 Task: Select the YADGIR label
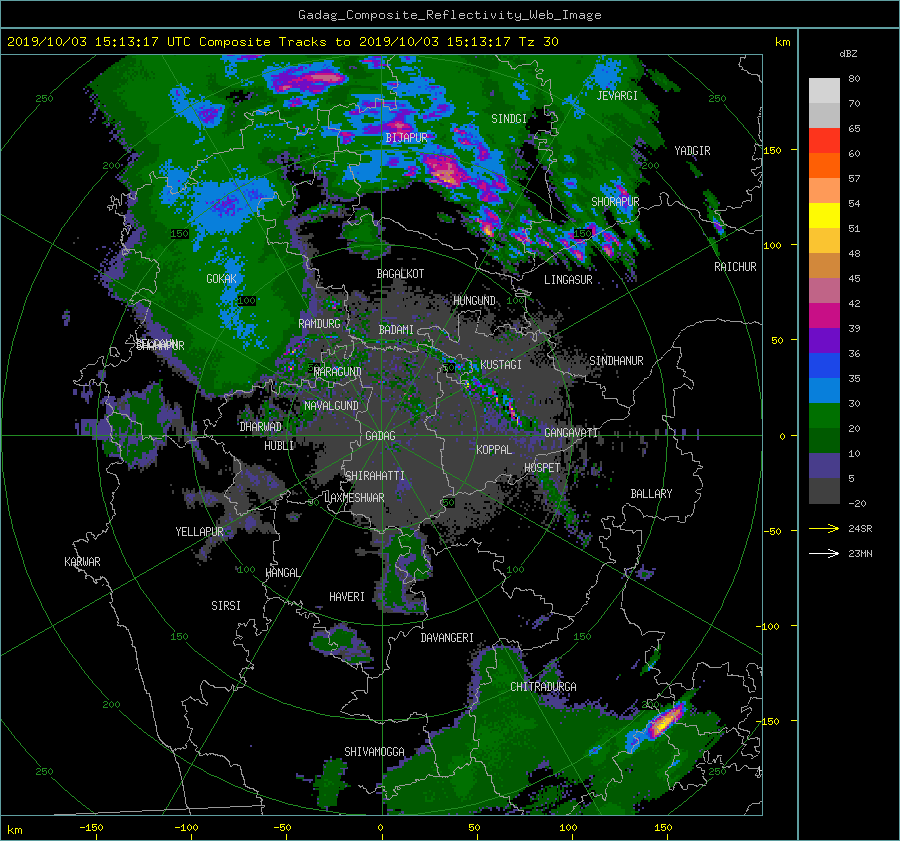(692, 151)
